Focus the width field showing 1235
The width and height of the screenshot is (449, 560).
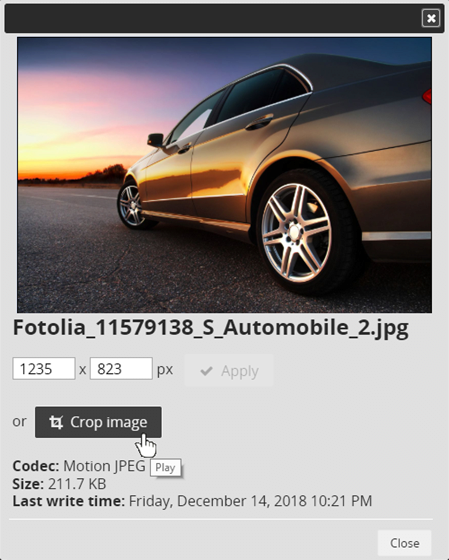44,368
